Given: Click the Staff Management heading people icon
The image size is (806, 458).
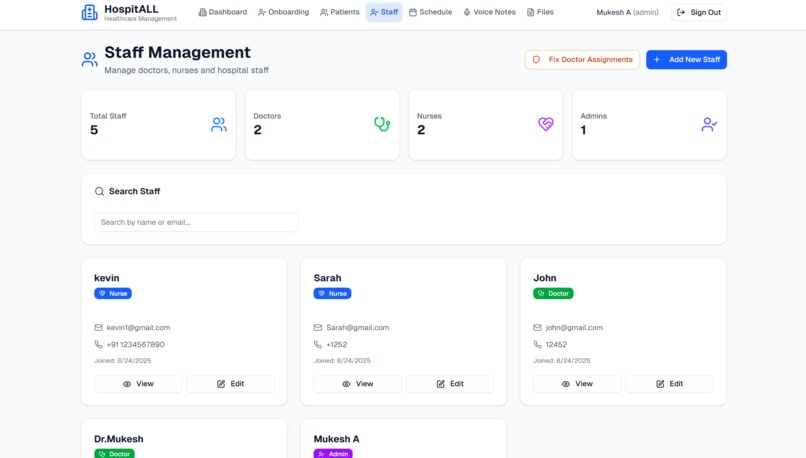Looking at the screenshot, I should [89, 59].
